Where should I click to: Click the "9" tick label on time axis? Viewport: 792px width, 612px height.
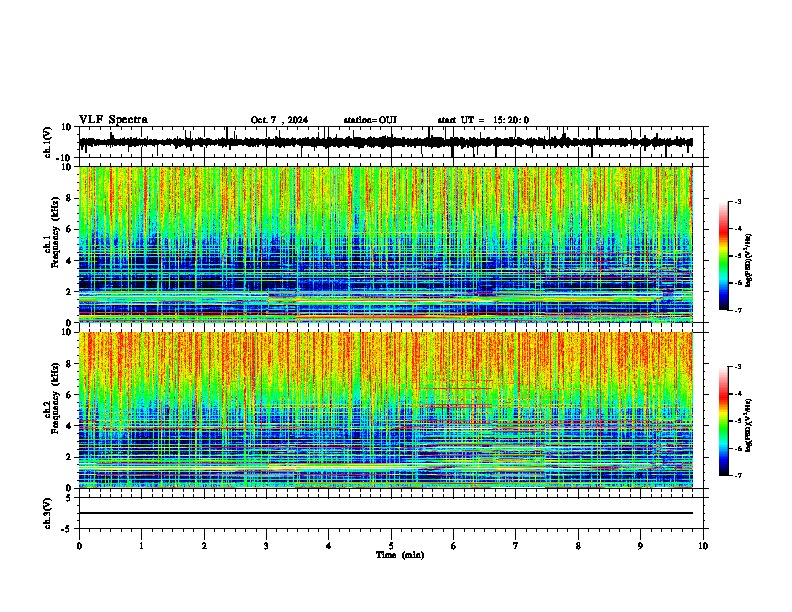[x=640, y=546]
